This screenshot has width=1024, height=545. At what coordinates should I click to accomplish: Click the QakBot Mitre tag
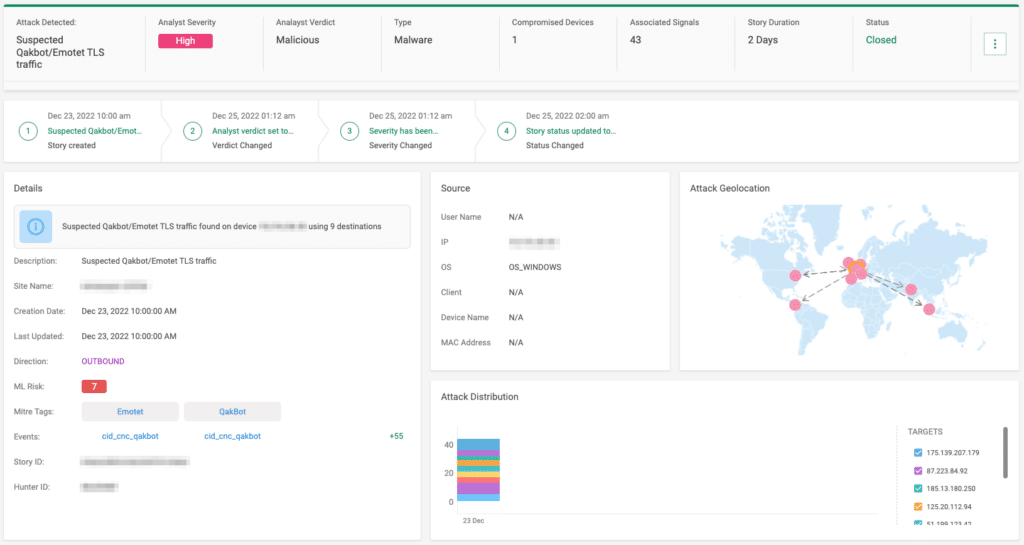point(232,411)
